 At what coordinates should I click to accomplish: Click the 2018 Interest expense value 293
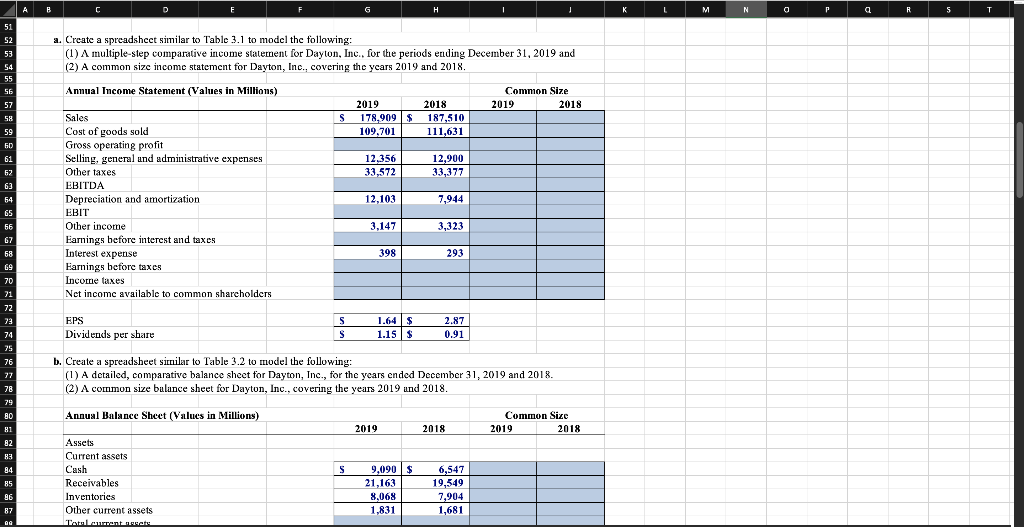[x=436, y=253]
